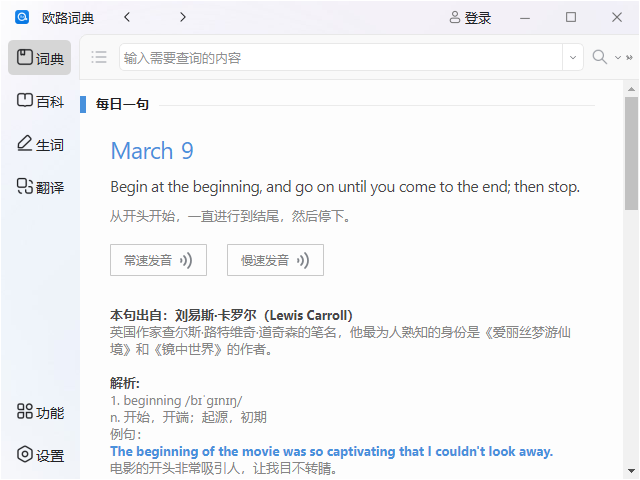Screen dimensions: 640x480
Task: Click the vertical scrollbar thumb
Action: (631, 152)
